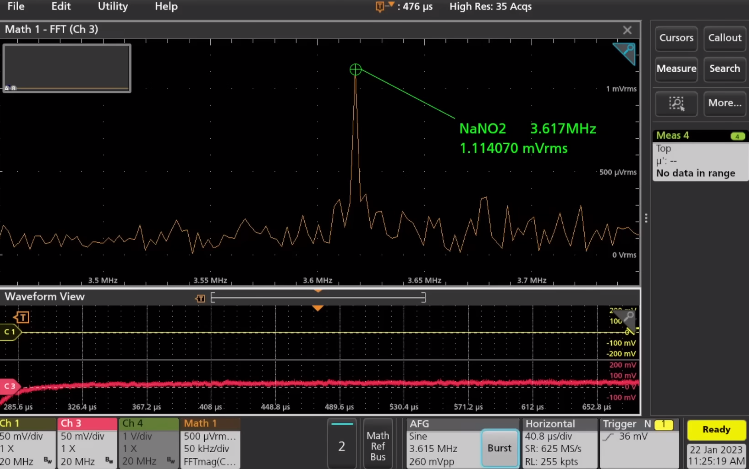
Task: Toggle the AFG Burst button
Action: coord(498,447)
